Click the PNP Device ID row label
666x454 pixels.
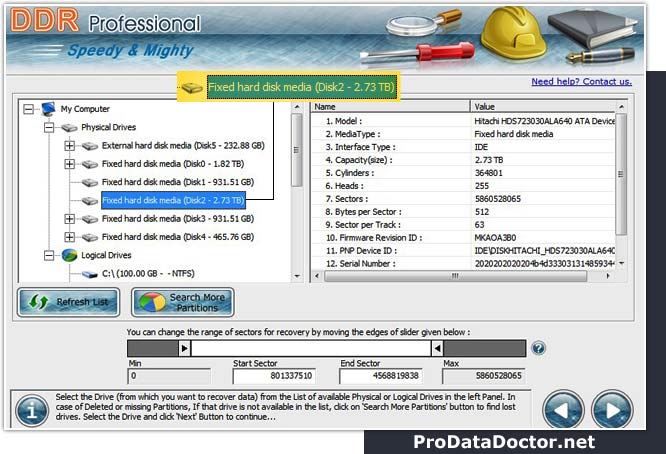[x=361, y=251]
